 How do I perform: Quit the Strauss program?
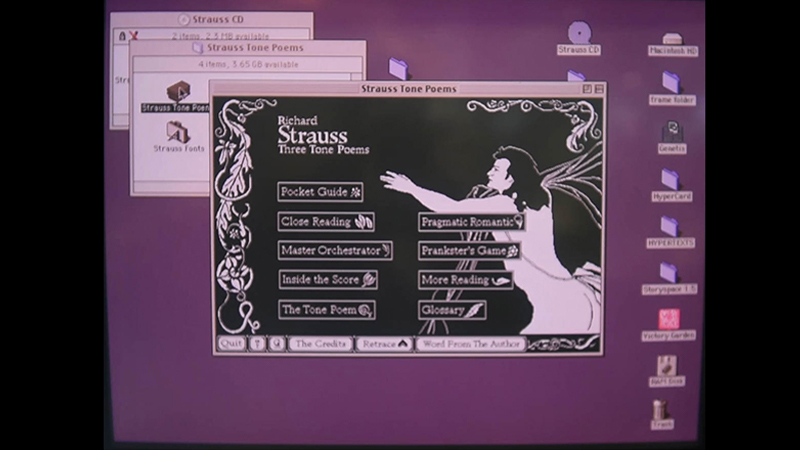point(231,343)
